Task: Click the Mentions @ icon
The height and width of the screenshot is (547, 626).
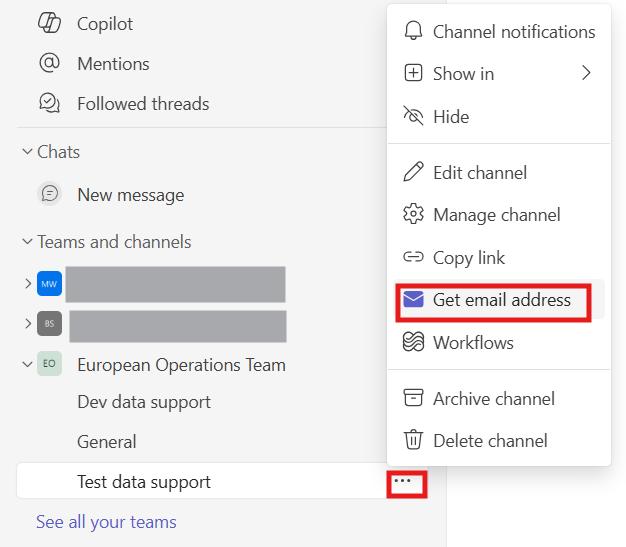Action: pos(50,63)
